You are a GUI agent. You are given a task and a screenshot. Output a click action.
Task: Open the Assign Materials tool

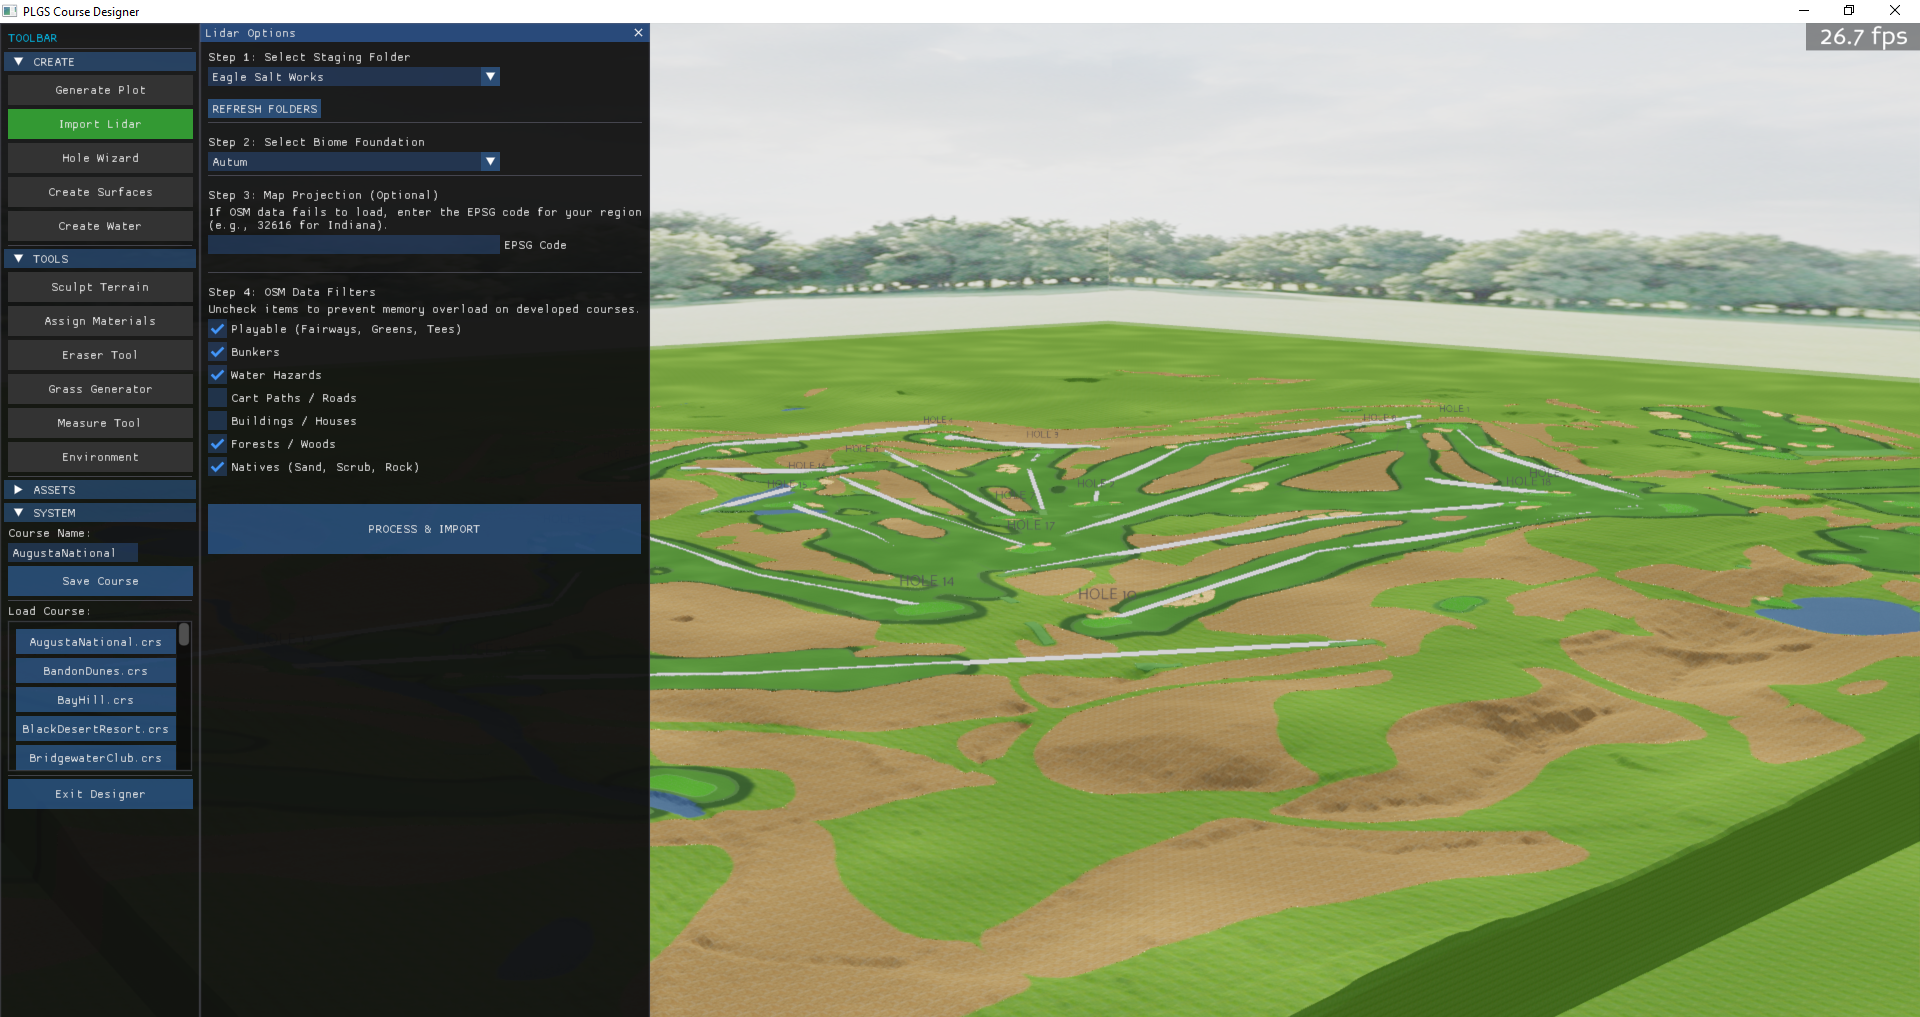[100, 321]
